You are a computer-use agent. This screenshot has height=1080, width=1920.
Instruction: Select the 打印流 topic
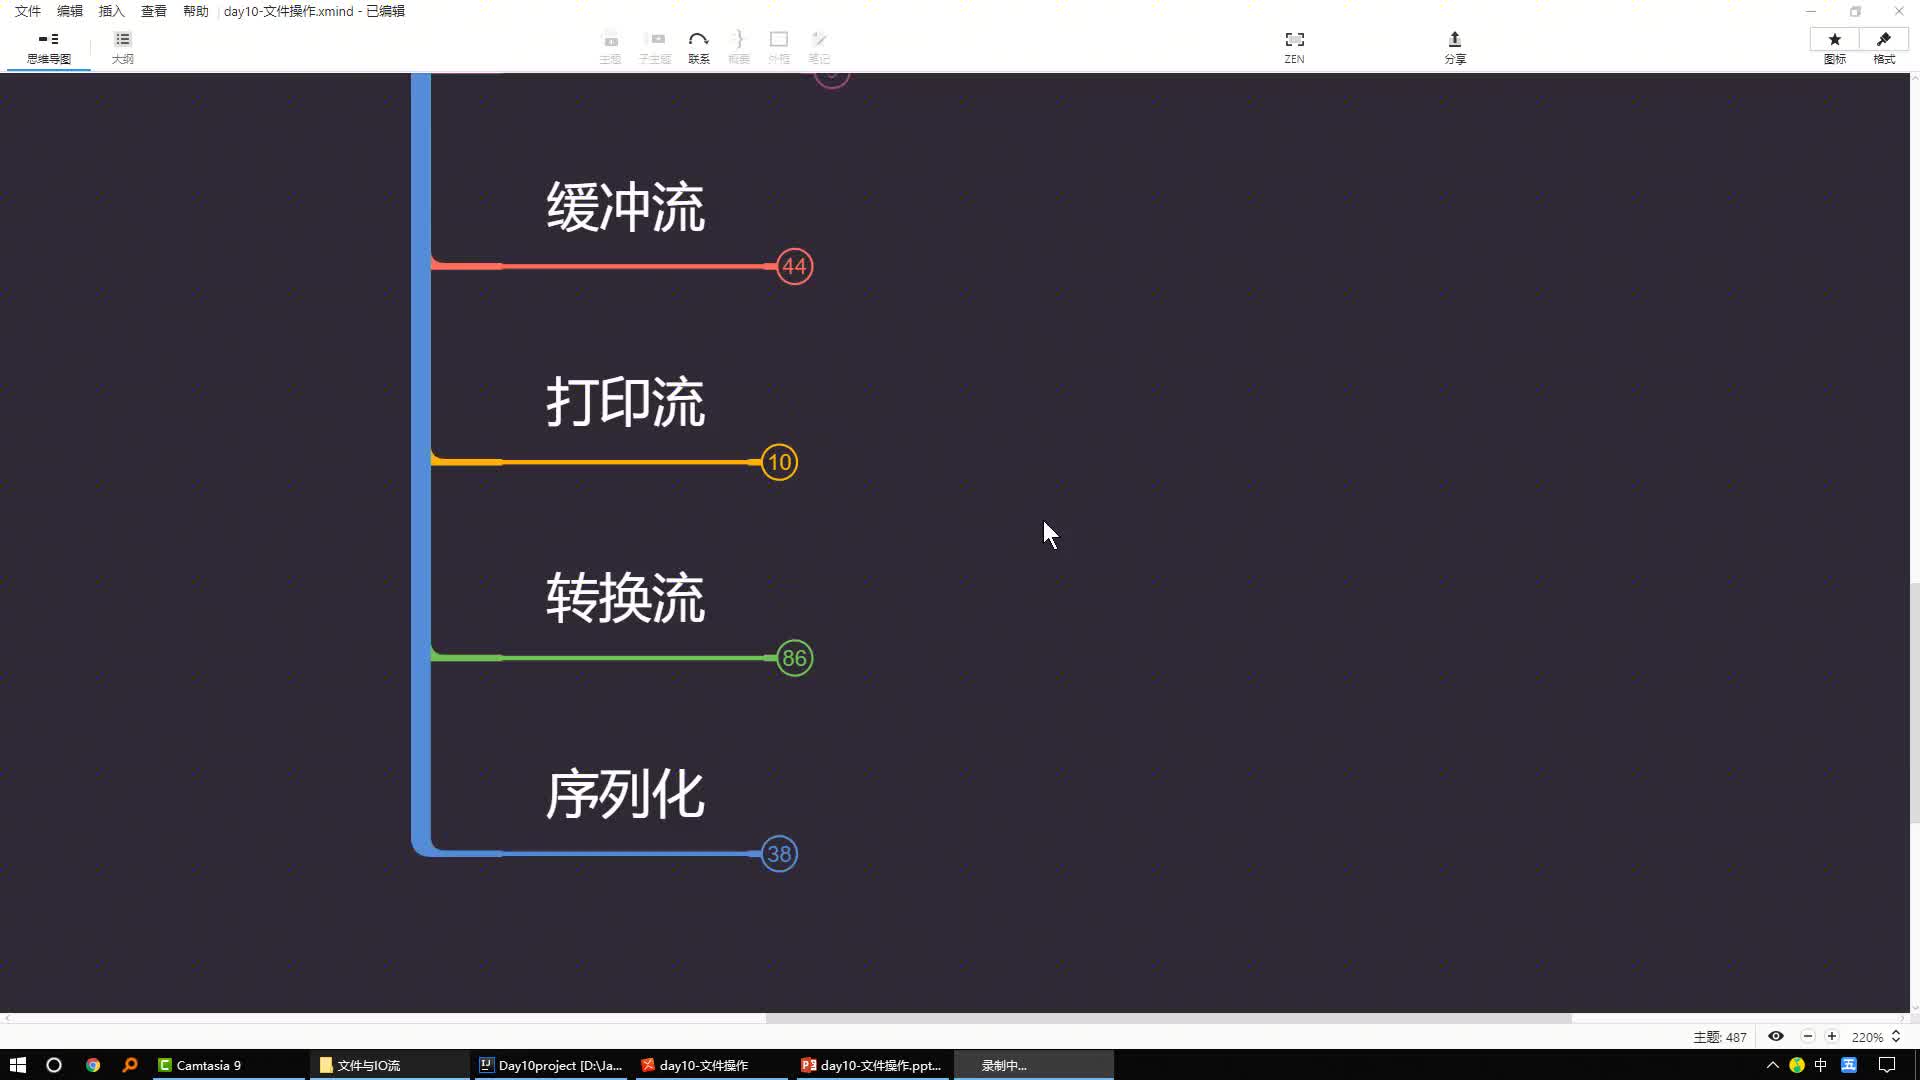(625, 403)
